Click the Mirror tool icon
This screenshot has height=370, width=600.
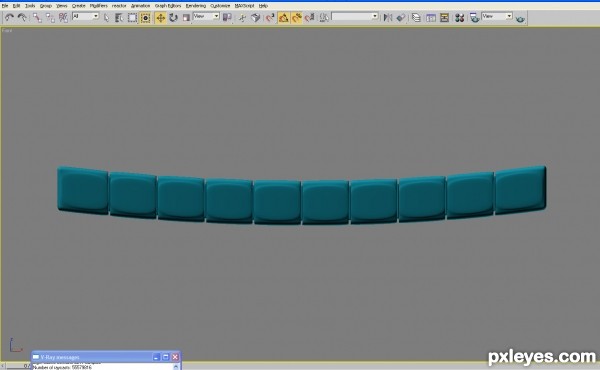388,18
